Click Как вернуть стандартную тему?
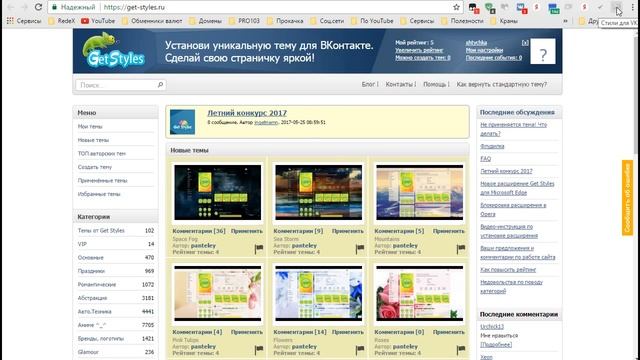The height and width of the screenshot is (360, 640). (502, 84)
